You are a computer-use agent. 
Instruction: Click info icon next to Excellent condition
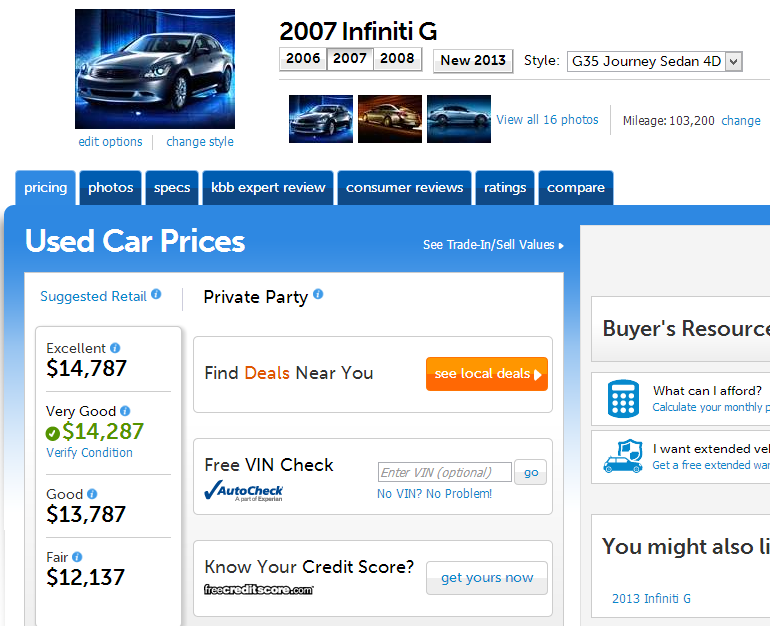115,348
